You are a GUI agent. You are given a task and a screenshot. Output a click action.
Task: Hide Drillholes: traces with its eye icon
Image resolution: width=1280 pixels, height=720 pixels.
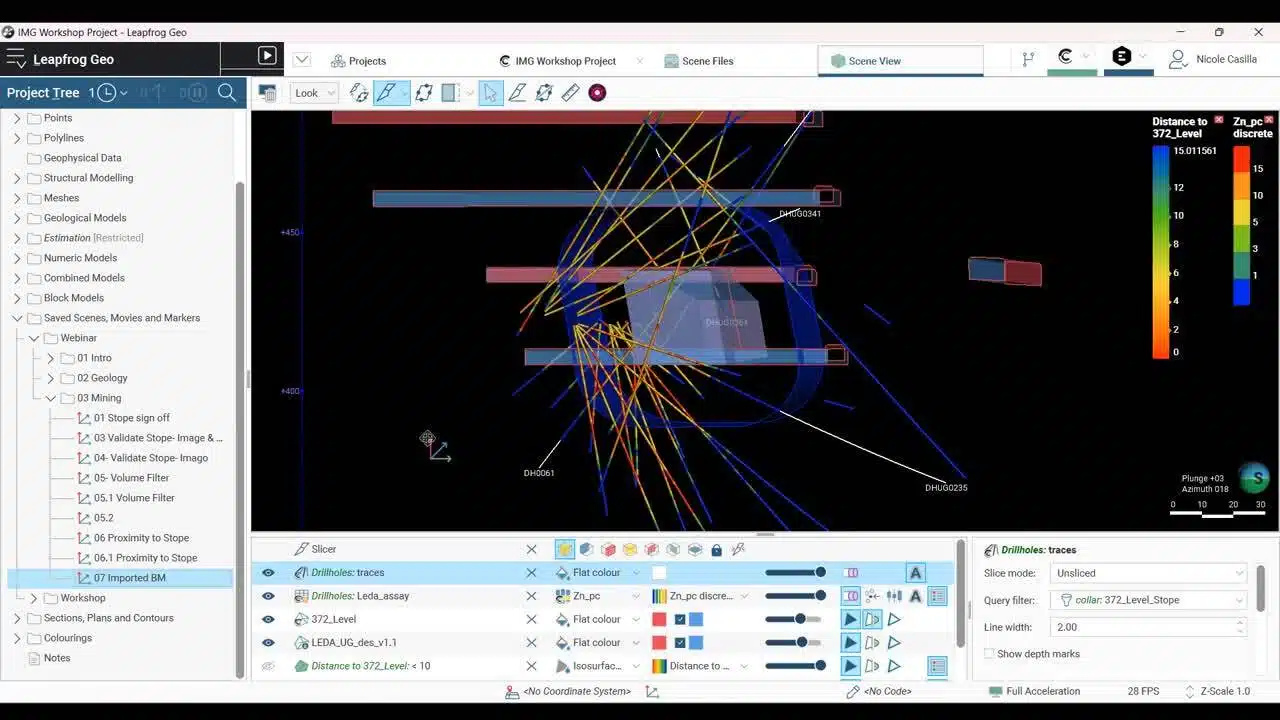point(268,573)
